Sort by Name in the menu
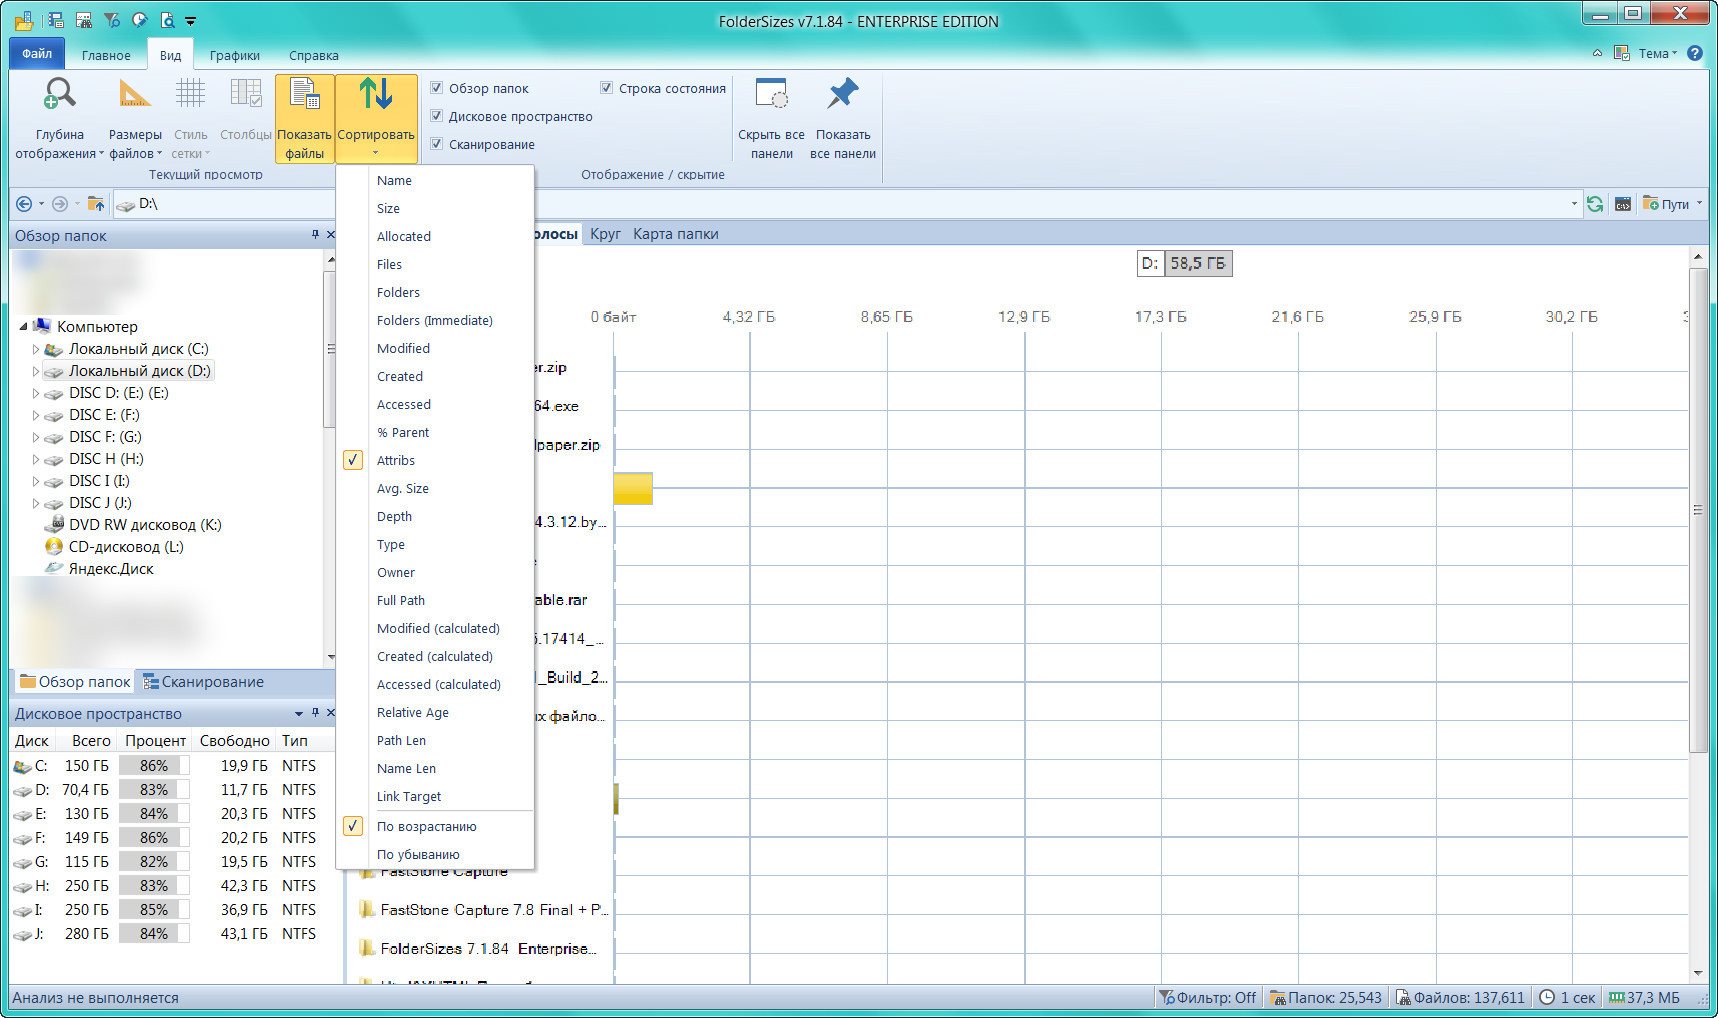1718x1018 pixels. tap(435, 180)
